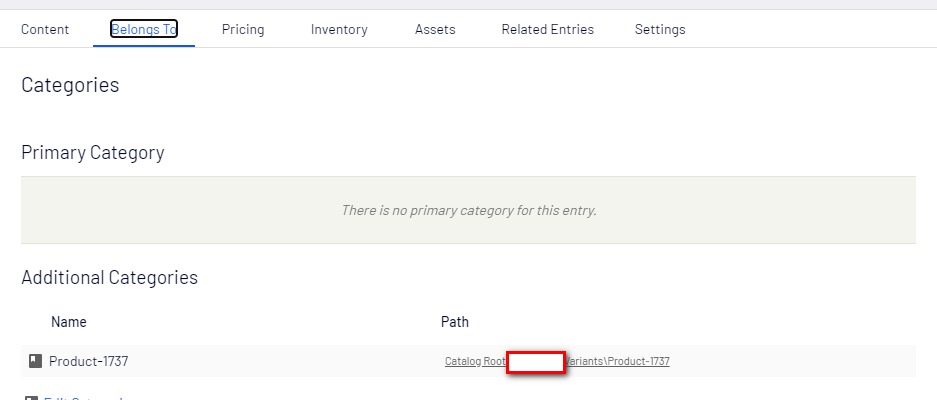
Task: Open the Content tab
Action: 45,29
